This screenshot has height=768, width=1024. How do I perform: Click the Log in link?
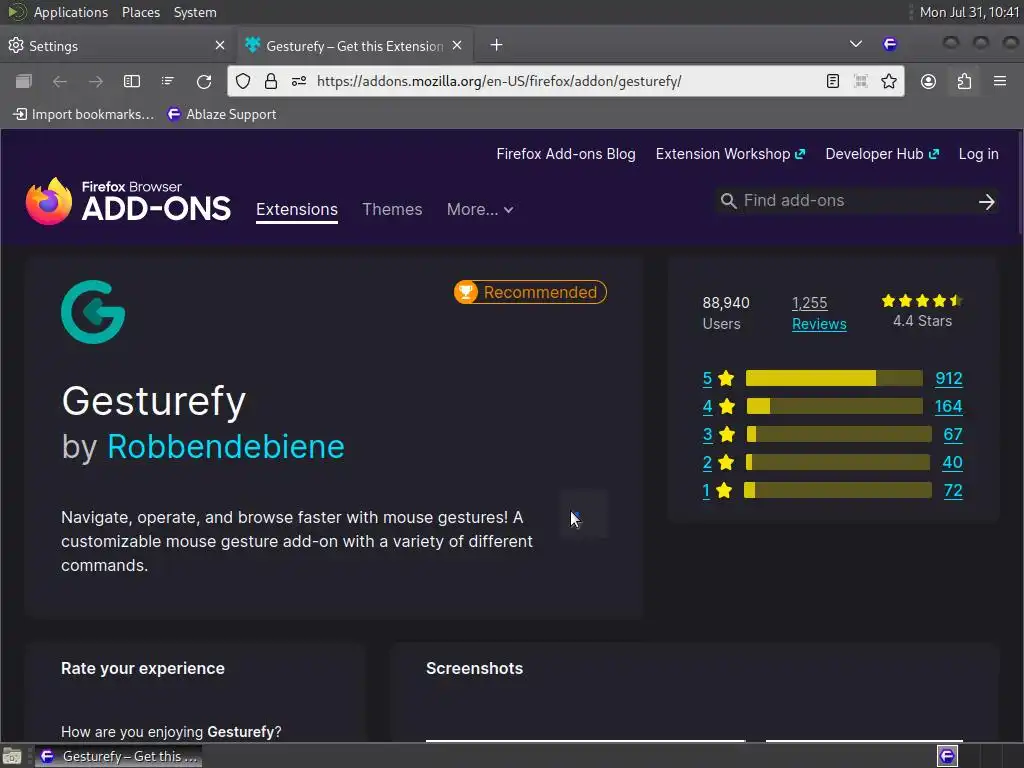tap(978, 154)
